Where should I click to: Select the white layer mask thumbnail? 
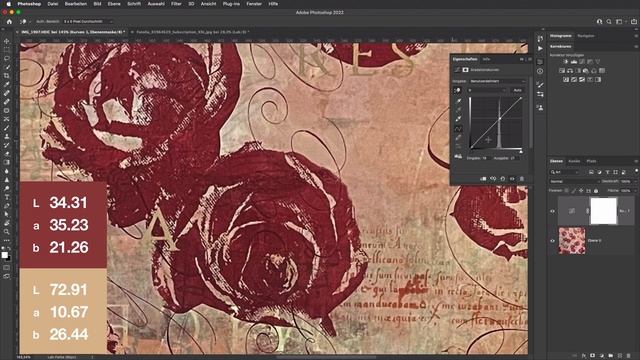pyautogui.click(x=603, y=211)
